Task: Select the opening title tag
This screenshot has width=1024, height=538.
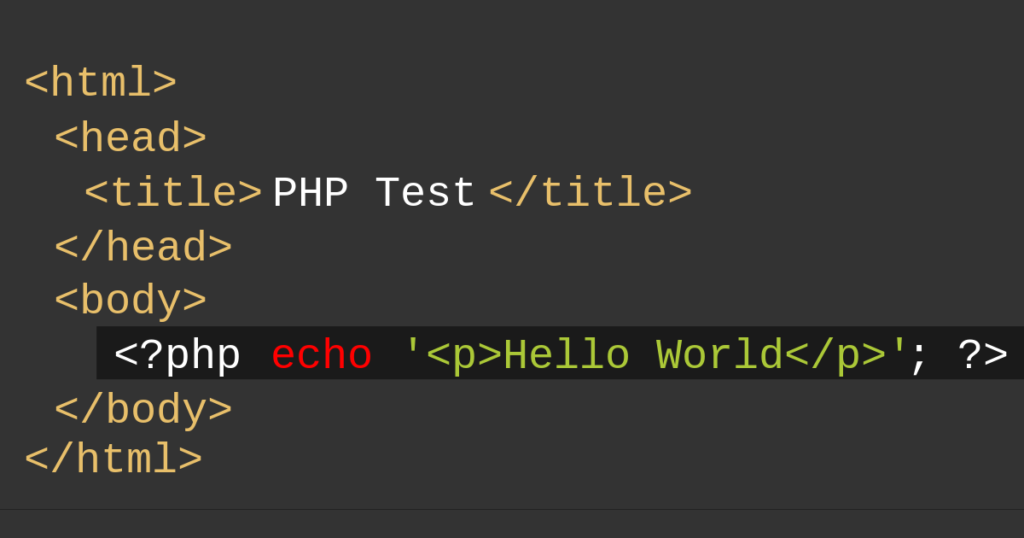Action: click(x=173, y=192)
